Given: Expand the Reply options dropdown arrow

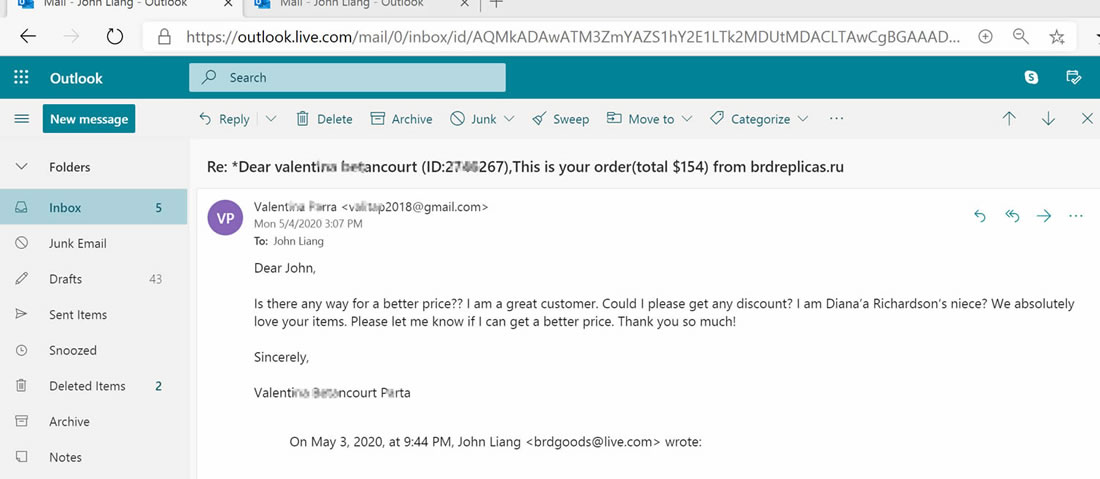Looking at the screenshot, I should (x=271, y=119).
